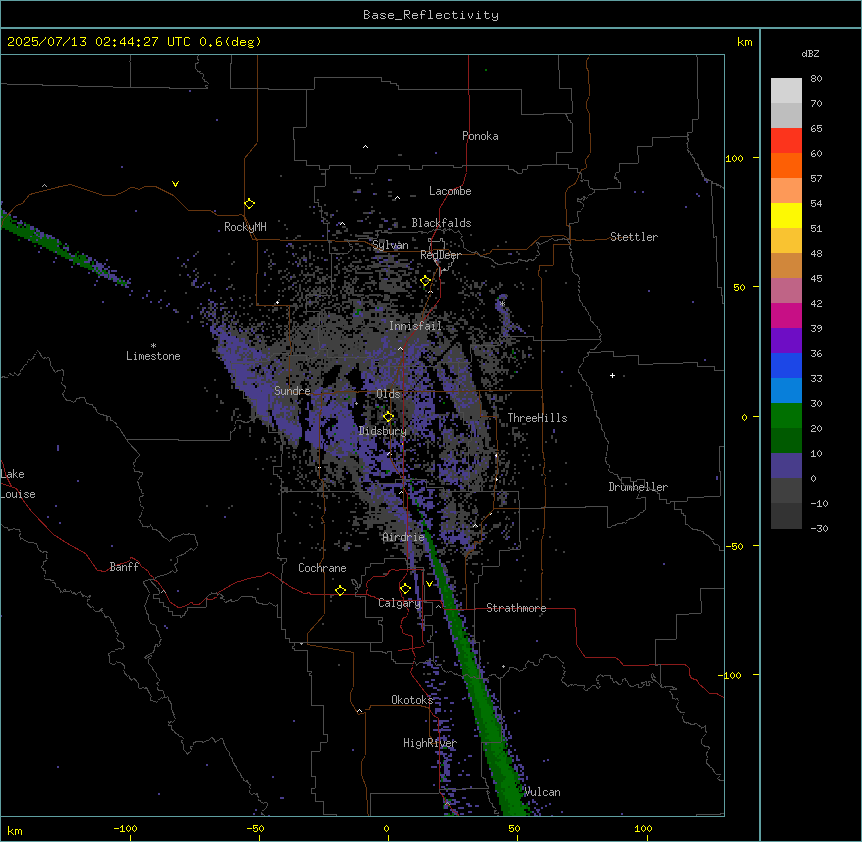Select the HighRiver label

[430, 743]
